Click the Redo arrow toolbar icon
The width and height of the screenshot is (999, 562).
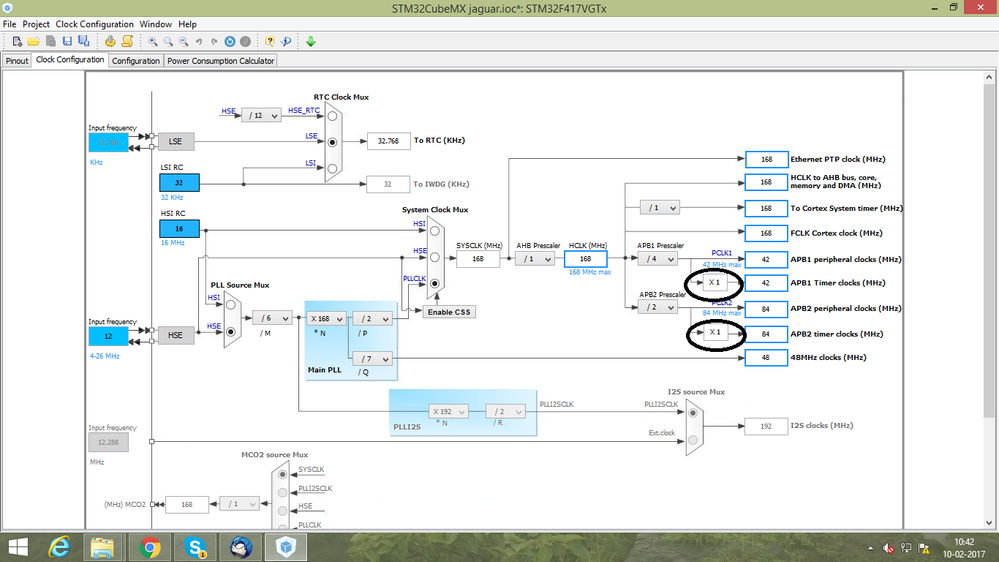[214, 41]
